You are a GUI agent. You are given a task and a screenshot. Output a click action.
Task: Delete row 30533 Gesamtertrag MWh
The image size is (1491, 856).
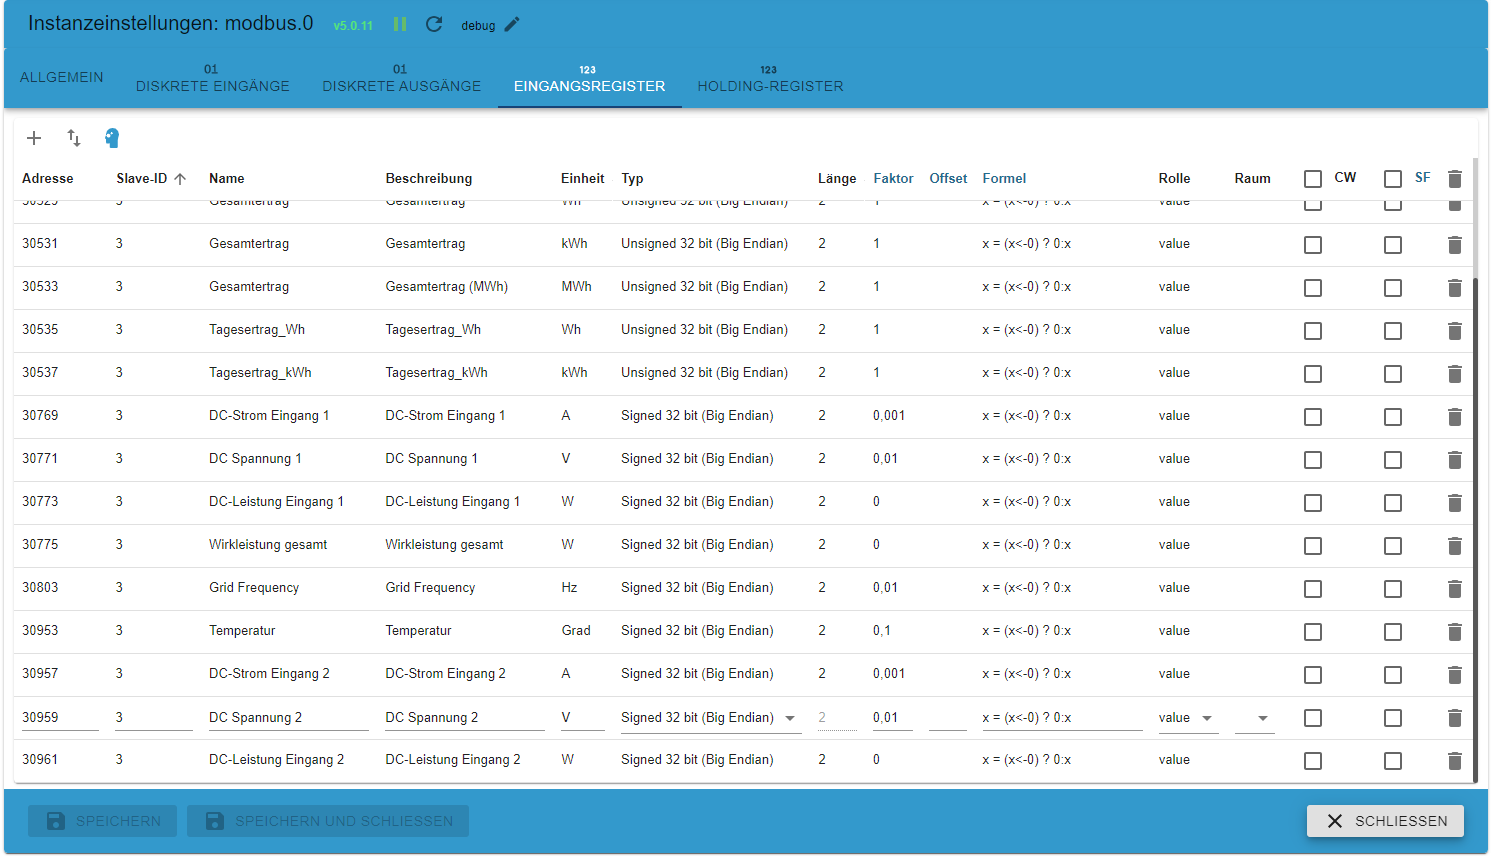(x=1455, y=288)
